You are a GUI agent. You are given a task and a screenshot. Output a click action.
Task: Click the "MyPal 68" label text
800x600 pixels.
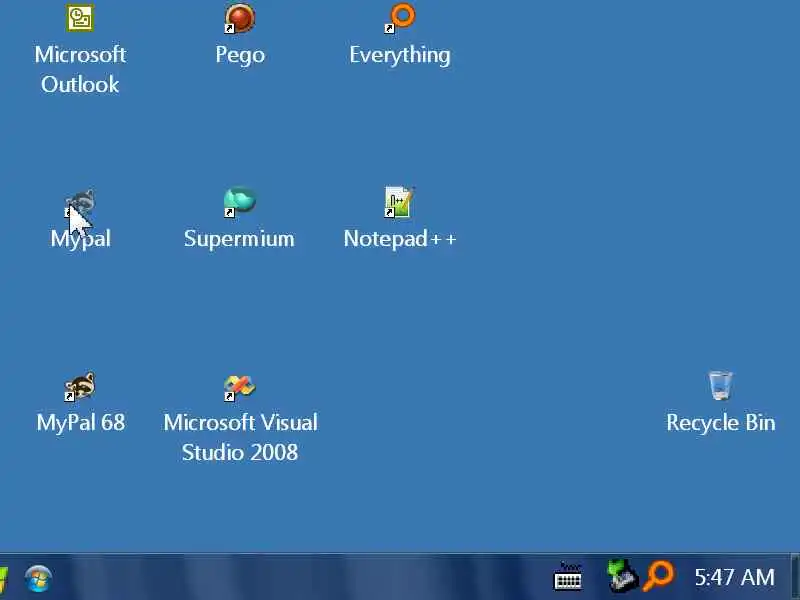coord(81,422)
